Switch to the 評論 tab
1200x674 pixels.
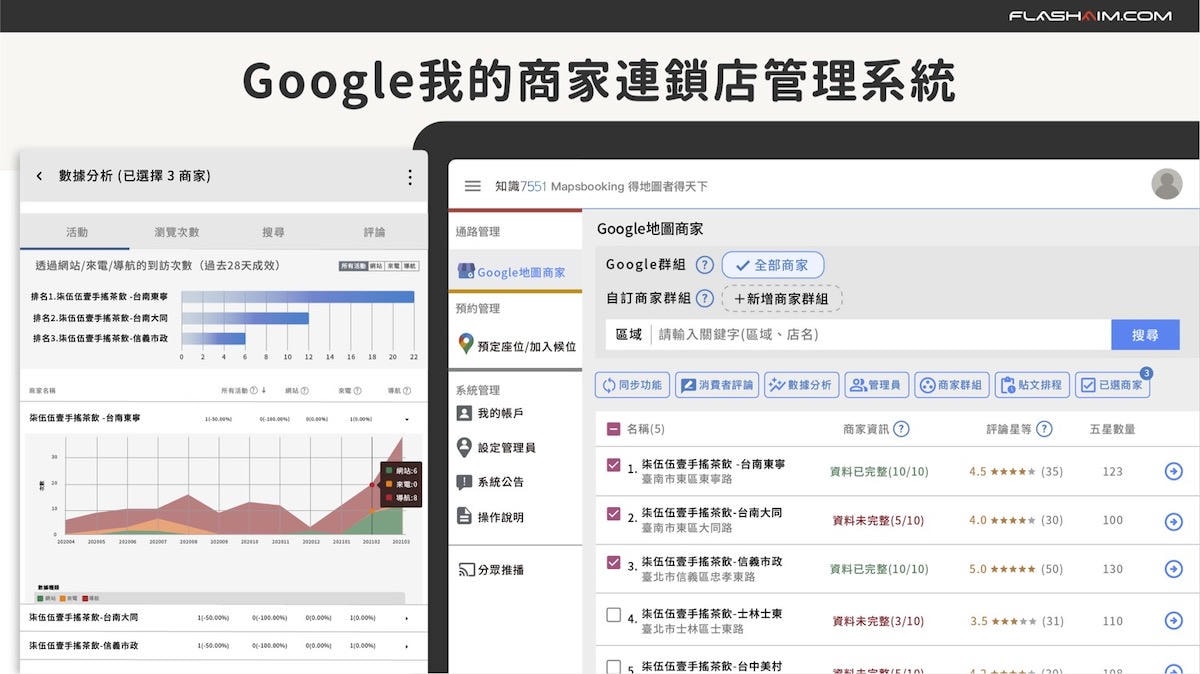374,232
